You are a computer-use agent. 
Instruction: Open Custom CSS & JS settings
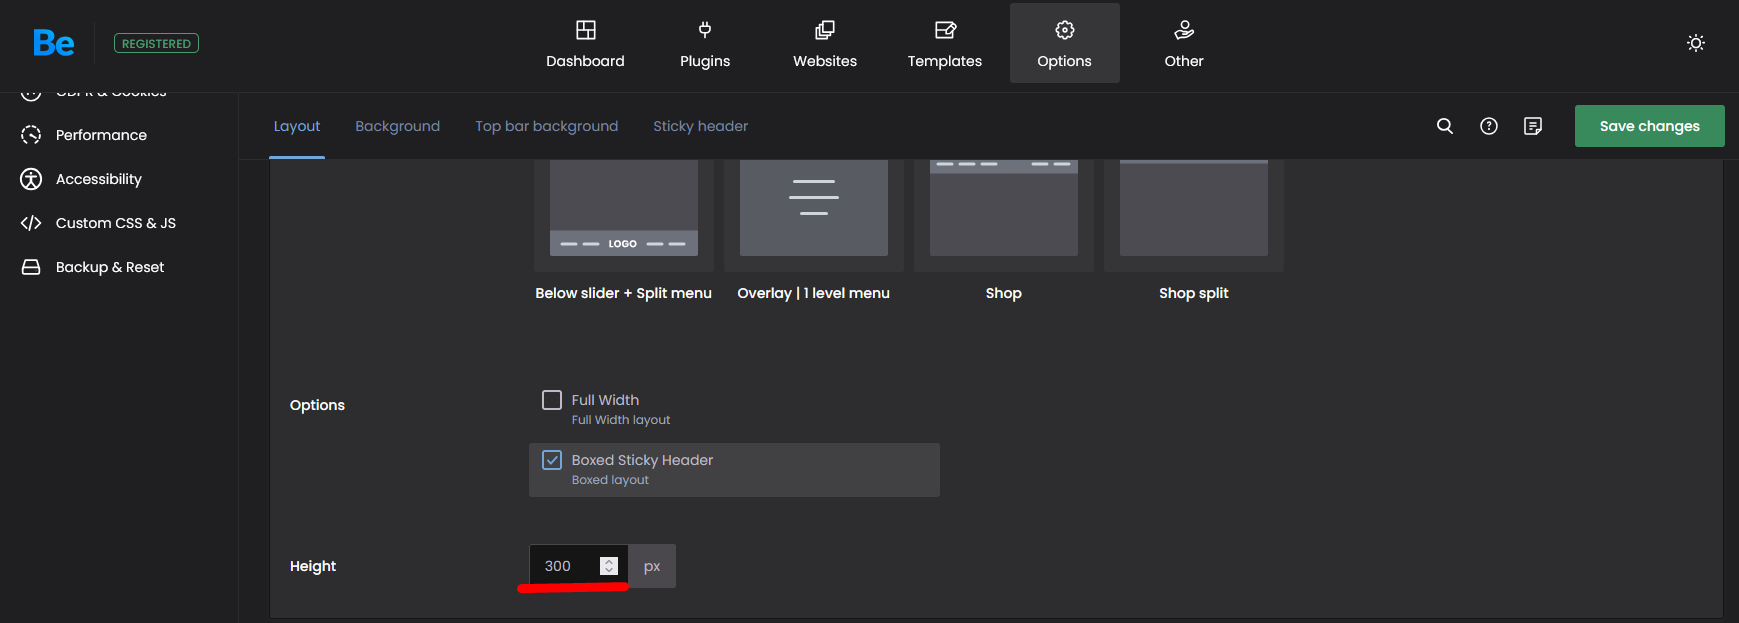click(115, 223)
